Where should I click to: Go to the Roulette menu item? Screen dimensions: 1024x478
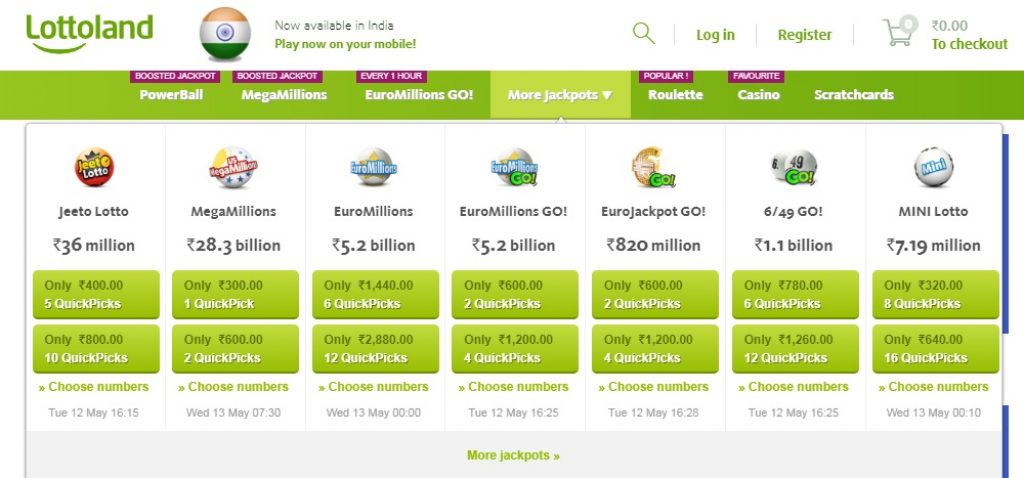coord(675,95)
